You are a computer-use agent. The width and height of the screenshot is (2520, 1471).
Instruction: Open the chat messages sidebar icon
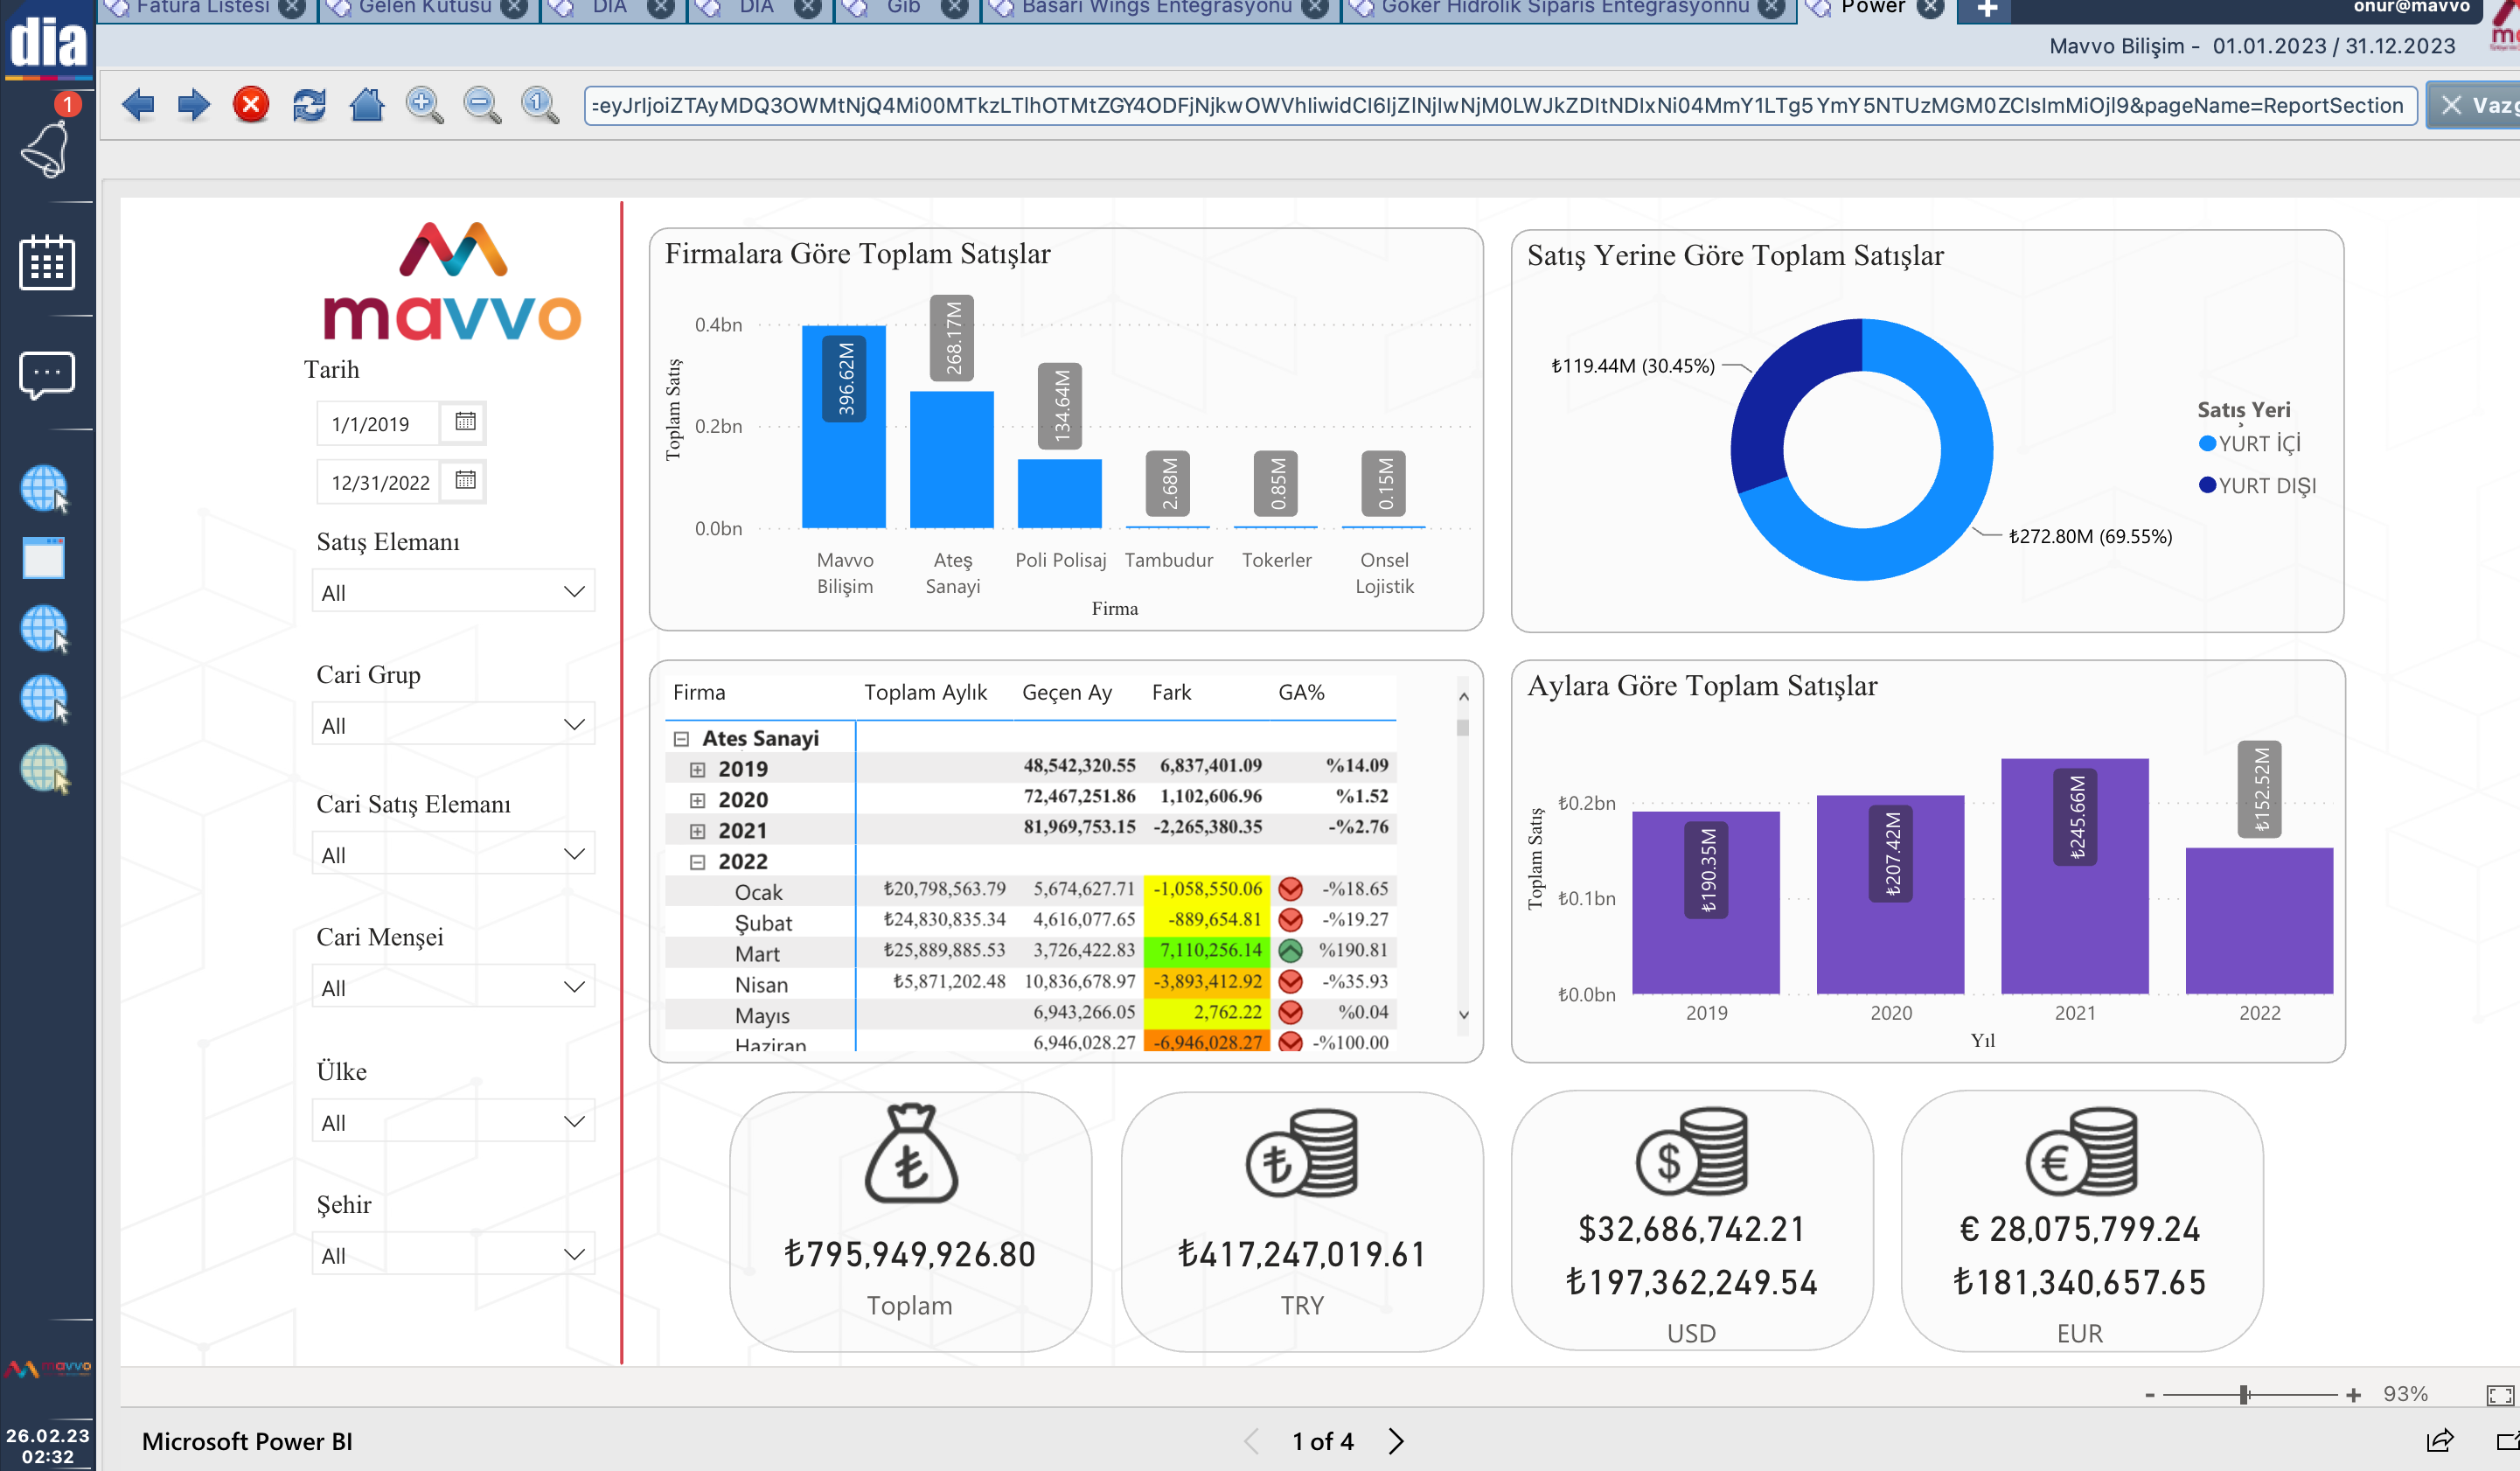[47, 376]
